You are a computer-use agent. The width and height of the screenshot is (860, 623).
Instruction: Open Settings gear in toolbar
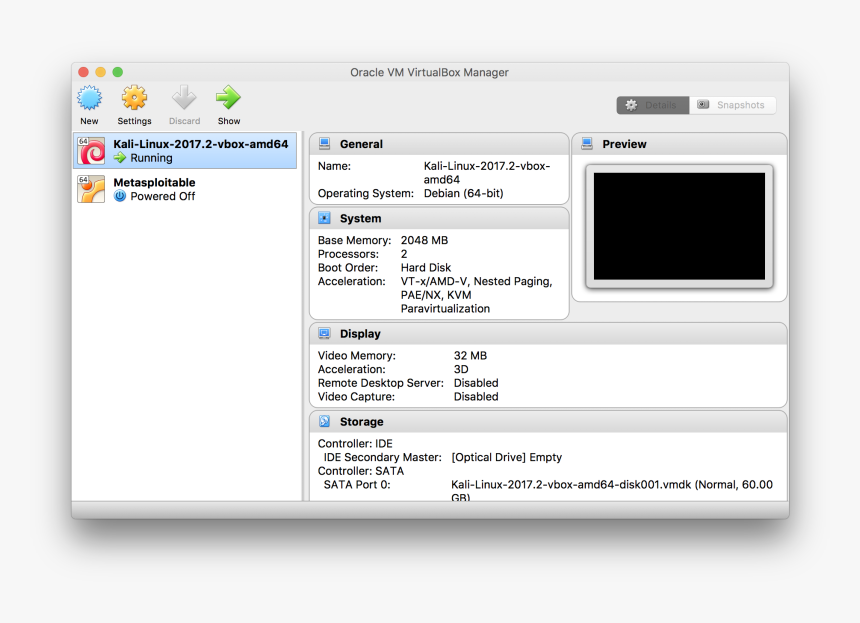click(134, 99)
